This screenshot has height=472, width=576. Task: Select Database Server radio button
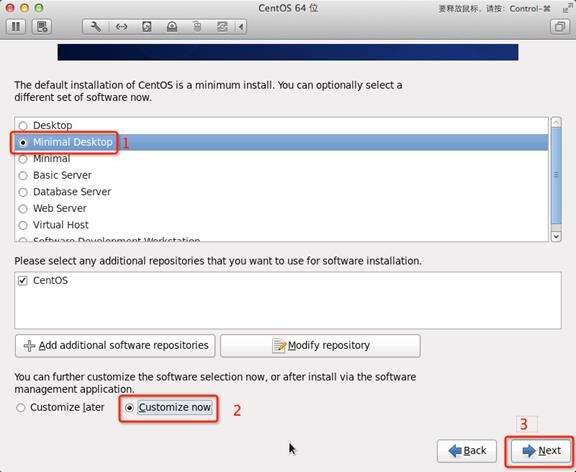pos(23,192)
